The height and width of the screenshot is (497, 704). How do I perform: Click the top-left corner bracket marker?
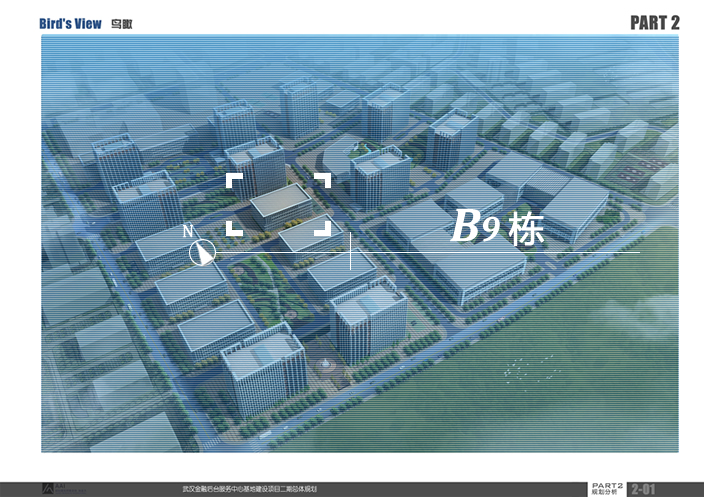coord(233,179)
